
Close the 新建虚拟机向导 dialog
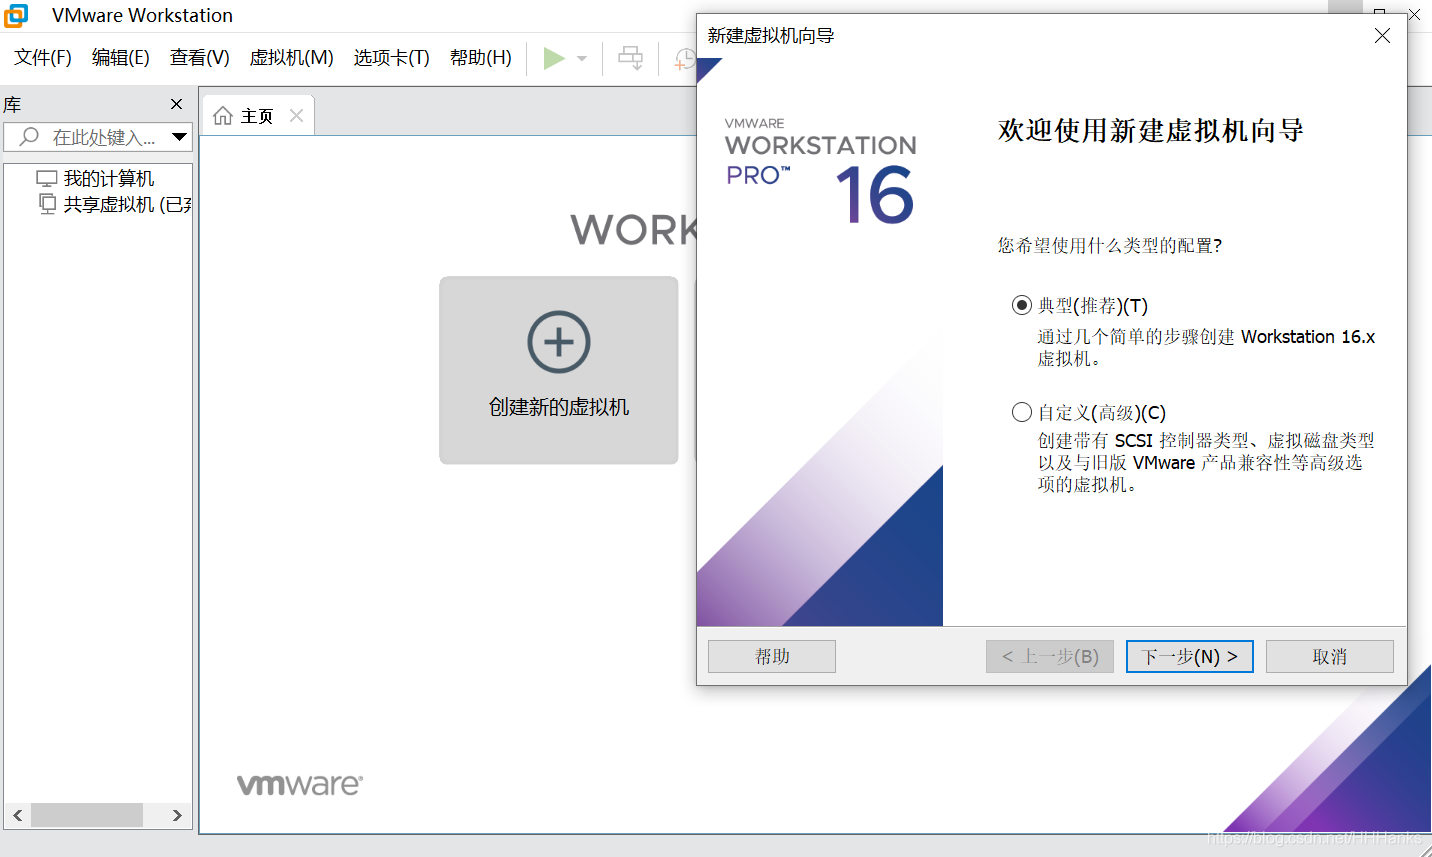[1382, 36]
